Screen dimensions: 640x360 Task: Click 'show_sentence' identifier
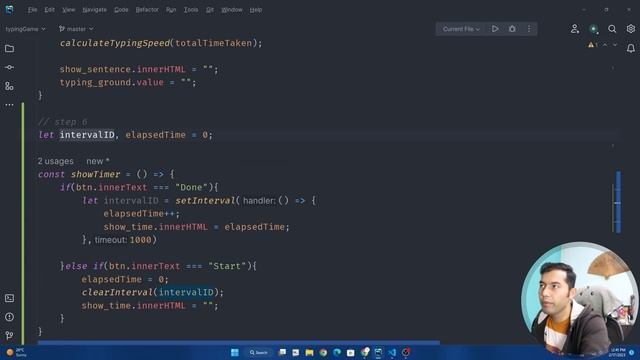pos(95,69)
